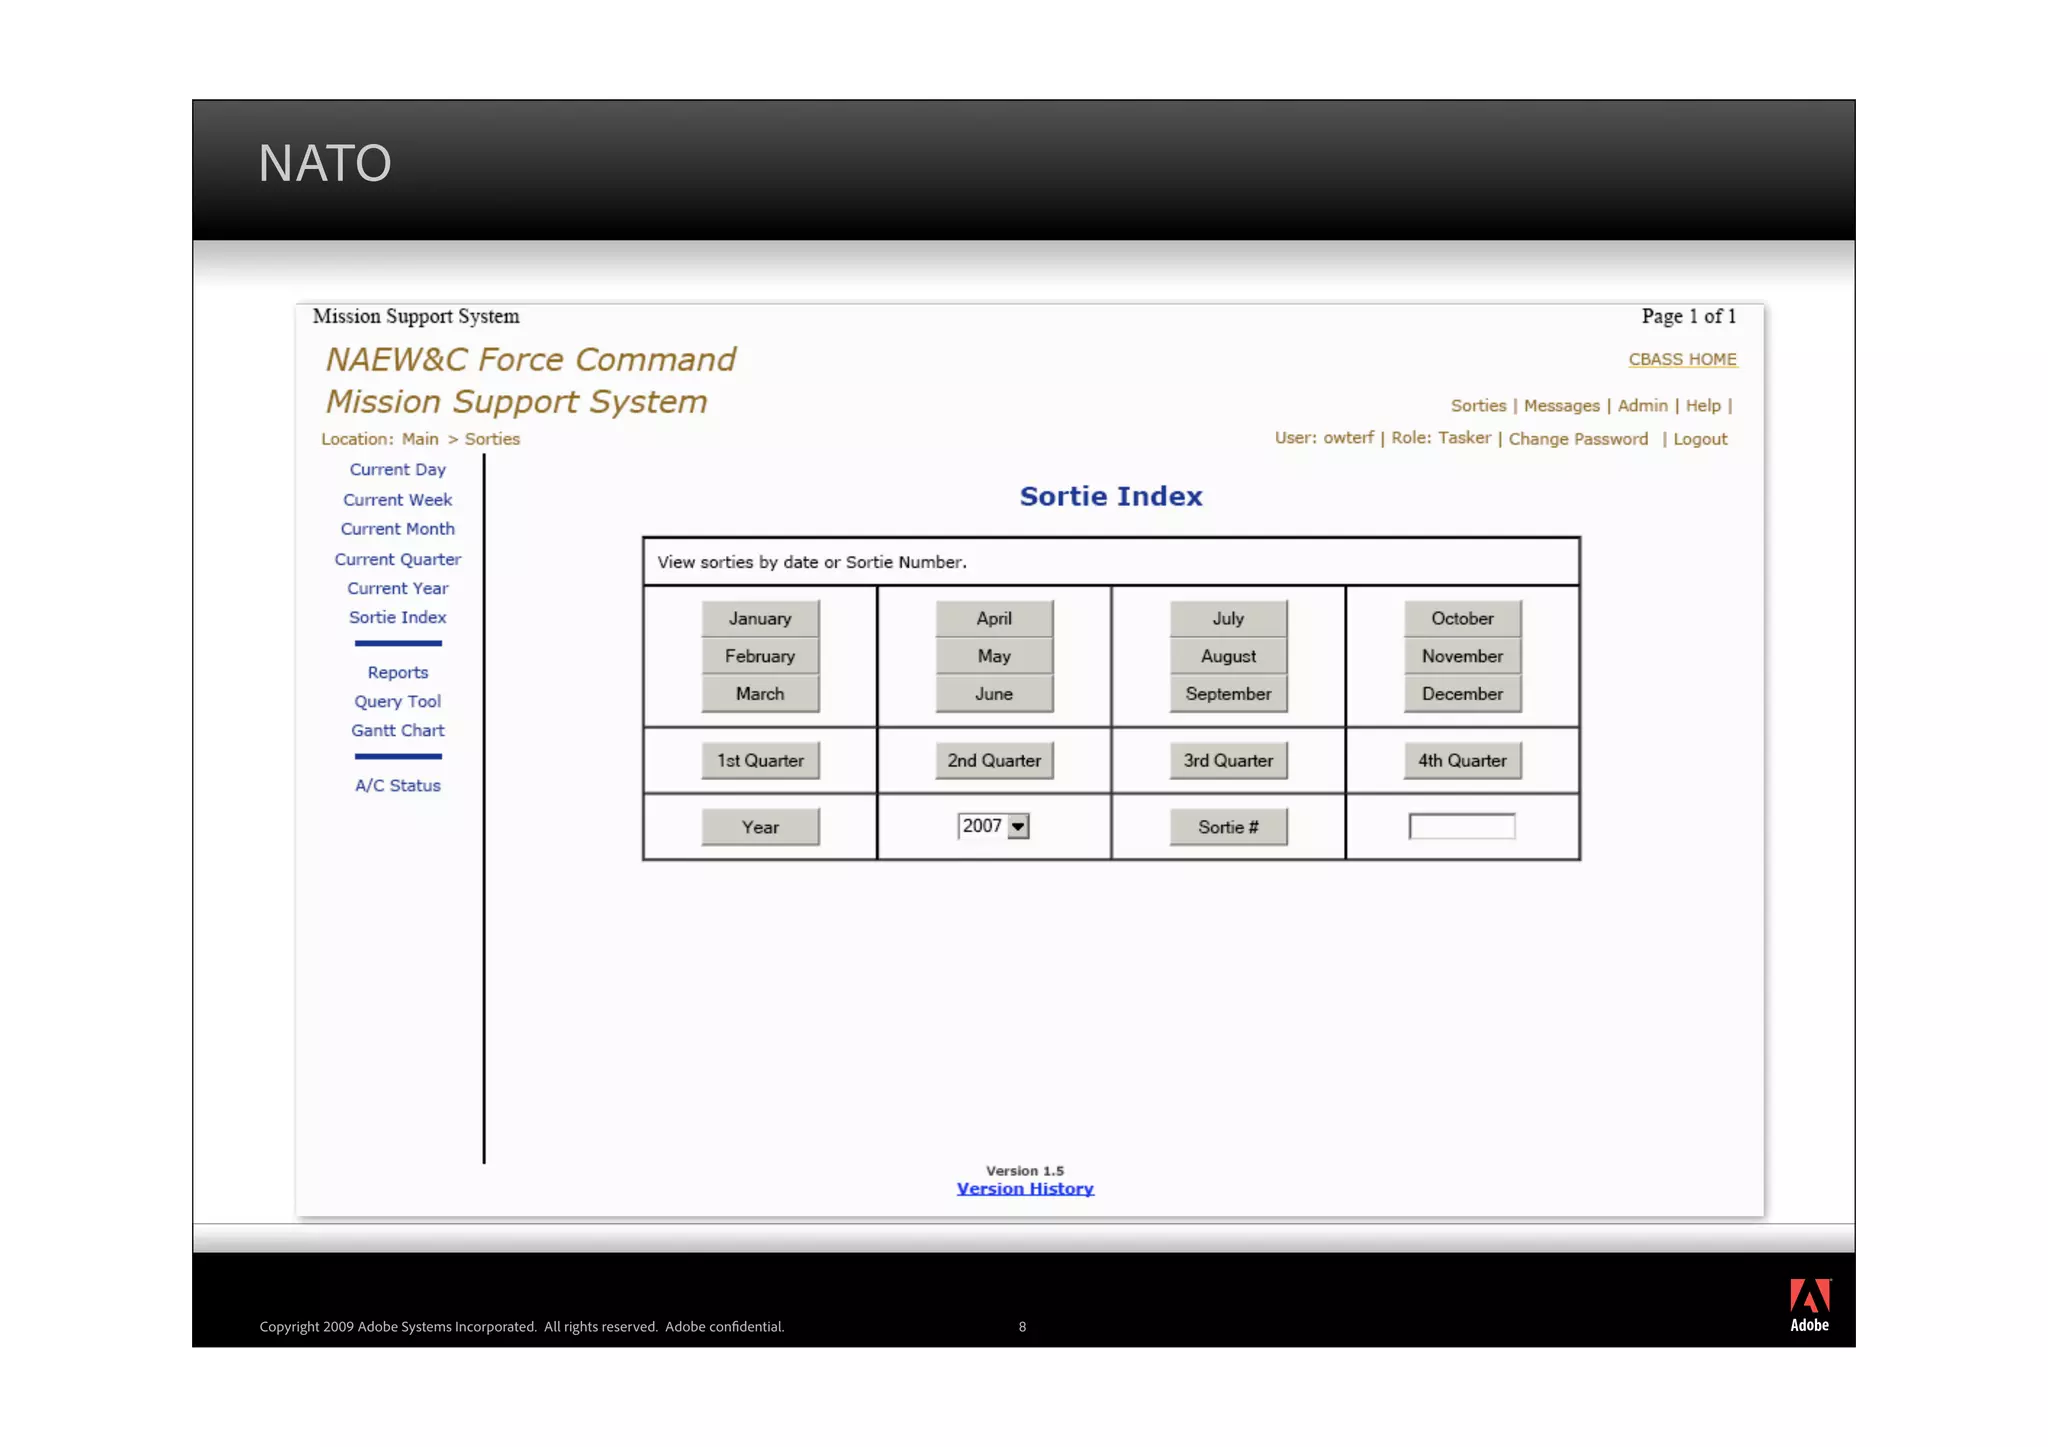Screen dimensions: 2048x1447
Task: Expand the 2007 year dropdown
Action: (x=993, y=826)
